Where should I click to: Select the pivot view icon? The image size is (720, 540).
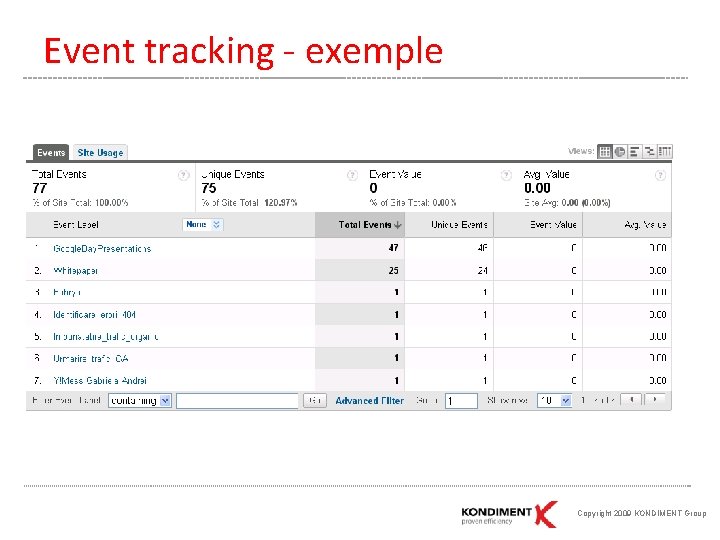tap(664, 152)
